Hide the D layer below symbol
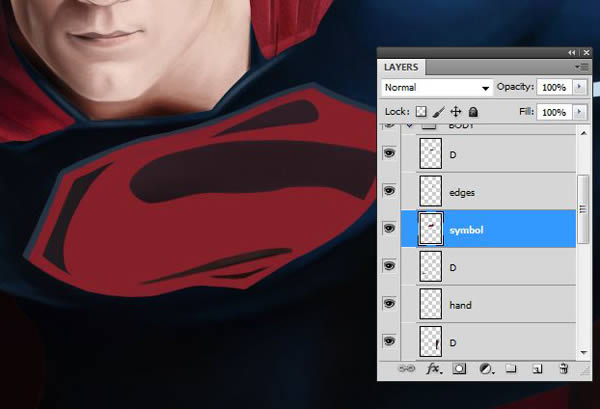This screenshot has width=600, height=409. point(390,266)
